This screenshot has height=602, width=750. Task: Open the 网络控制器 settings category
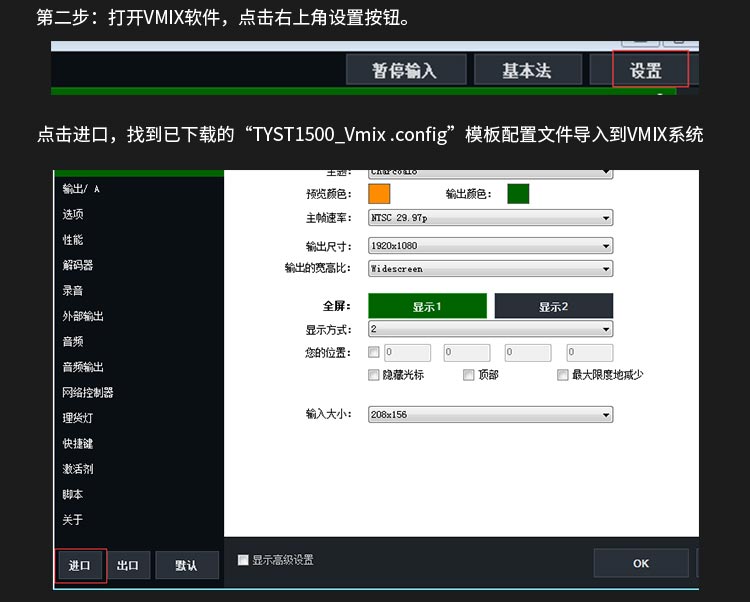click(88, 393)
